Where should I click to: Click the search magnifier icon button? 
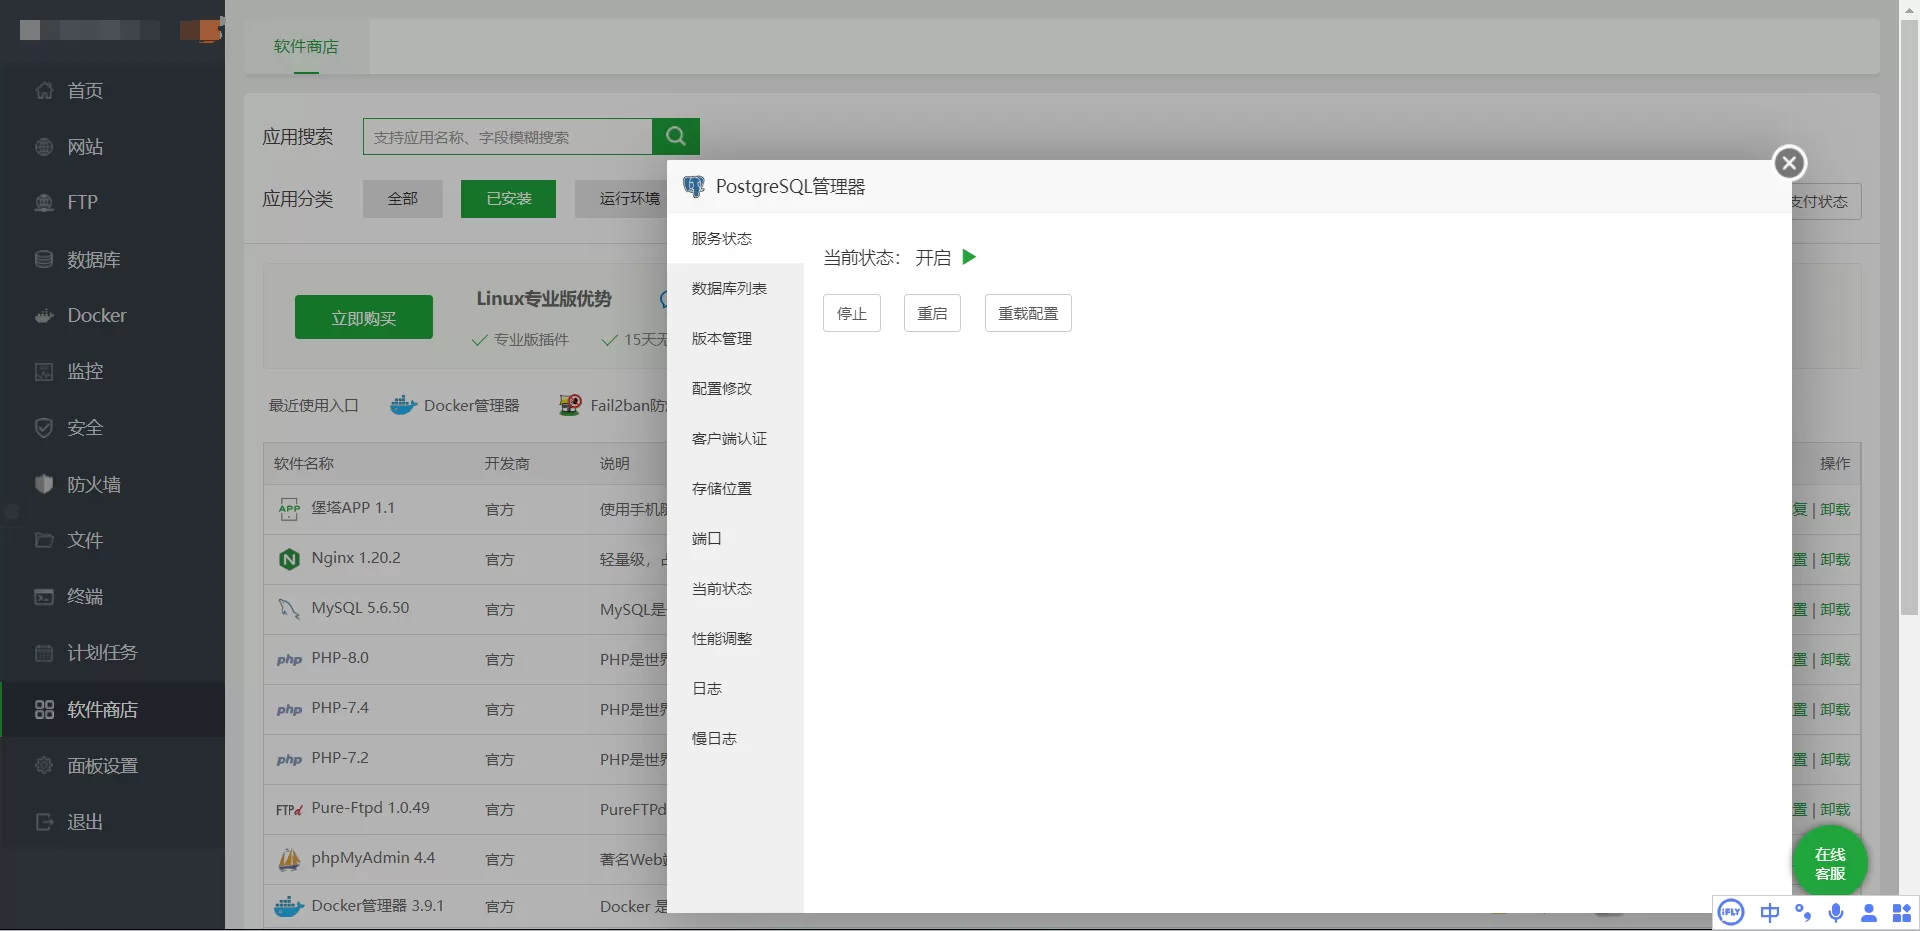pos(675,136)
